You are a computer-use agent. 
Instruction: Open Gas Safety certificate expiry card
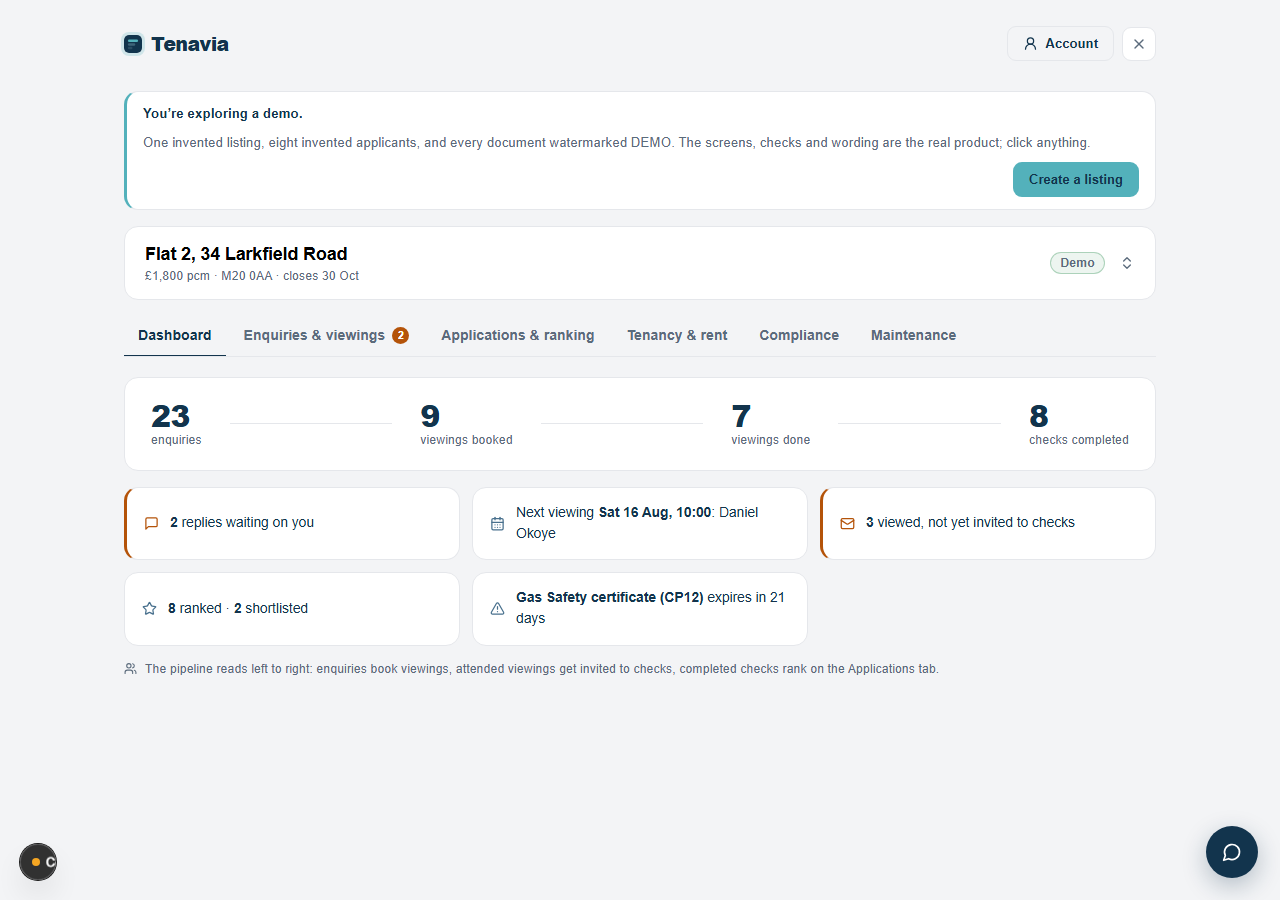(640, 609)
